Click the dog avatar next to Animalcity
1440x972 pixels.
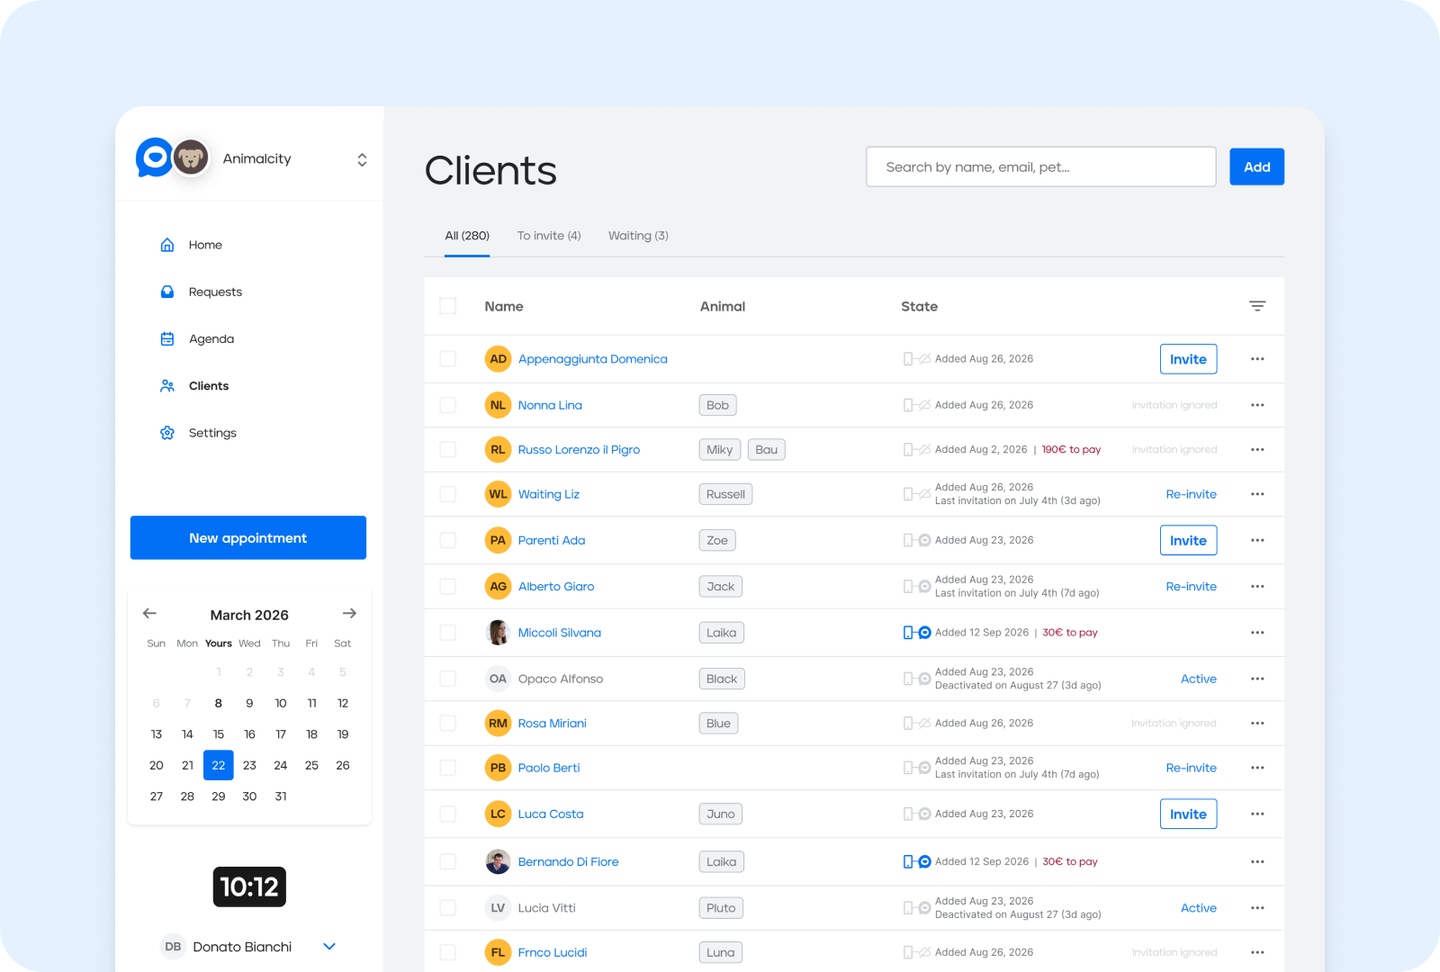click(x=190, y=157)
